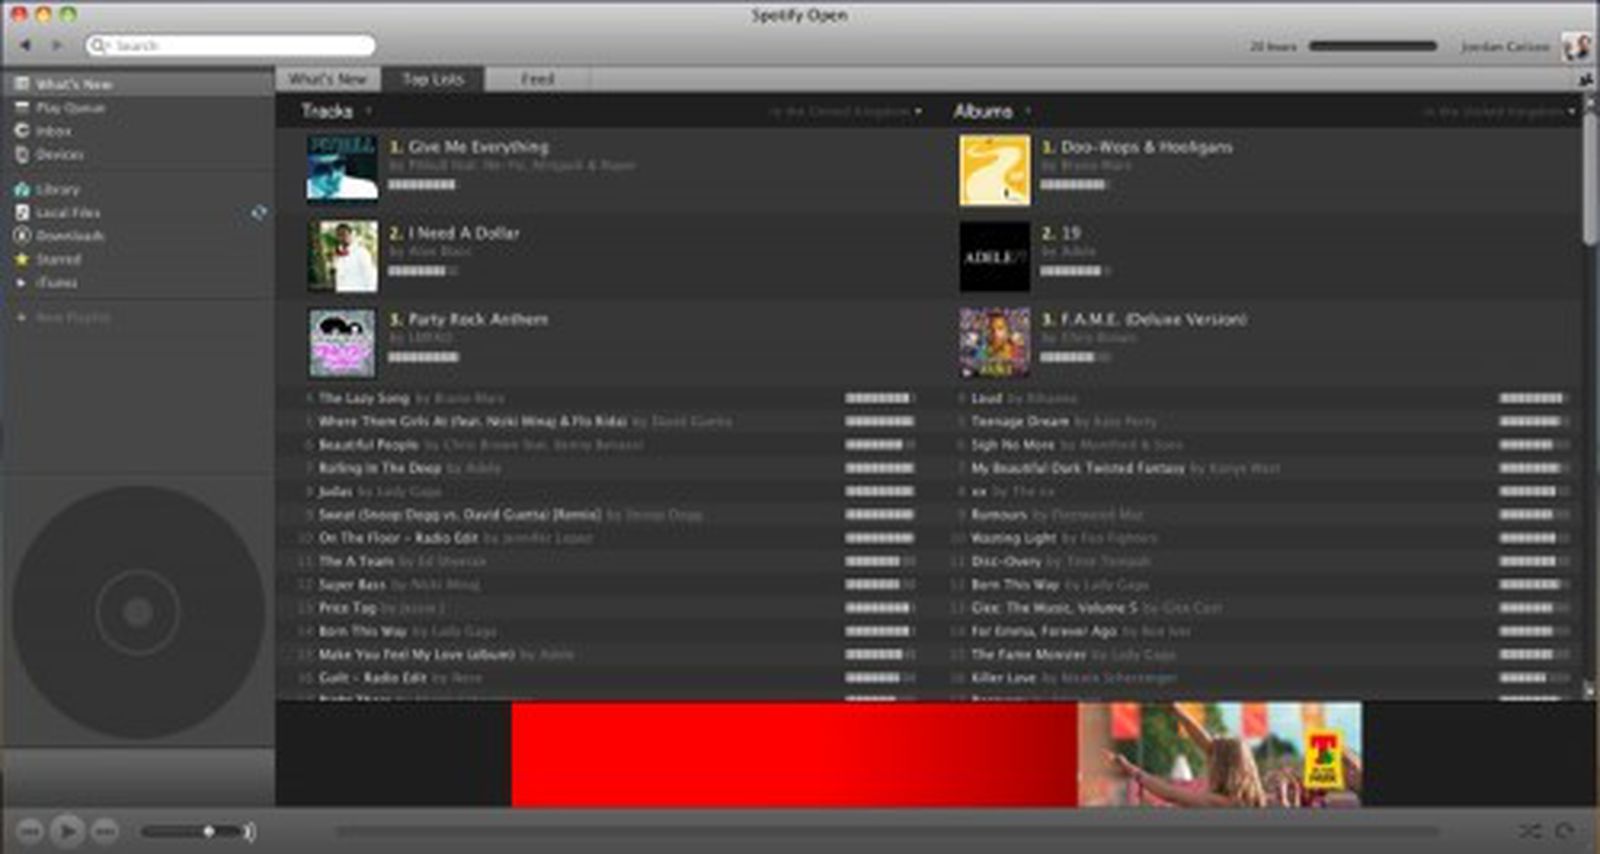Viewport: 1600px width, 854px height.
Task: Open Jordan Carlson's user name
Action: click(x=1504, y=47)
